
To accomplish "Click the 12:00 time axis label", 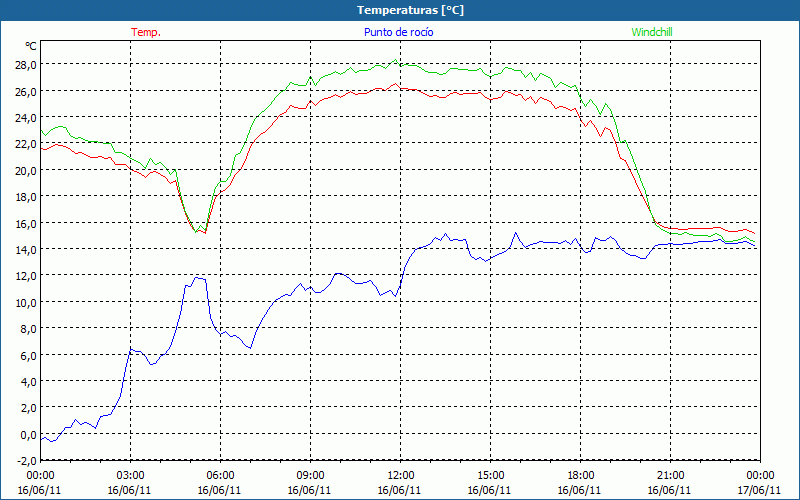I will [400, 476].
